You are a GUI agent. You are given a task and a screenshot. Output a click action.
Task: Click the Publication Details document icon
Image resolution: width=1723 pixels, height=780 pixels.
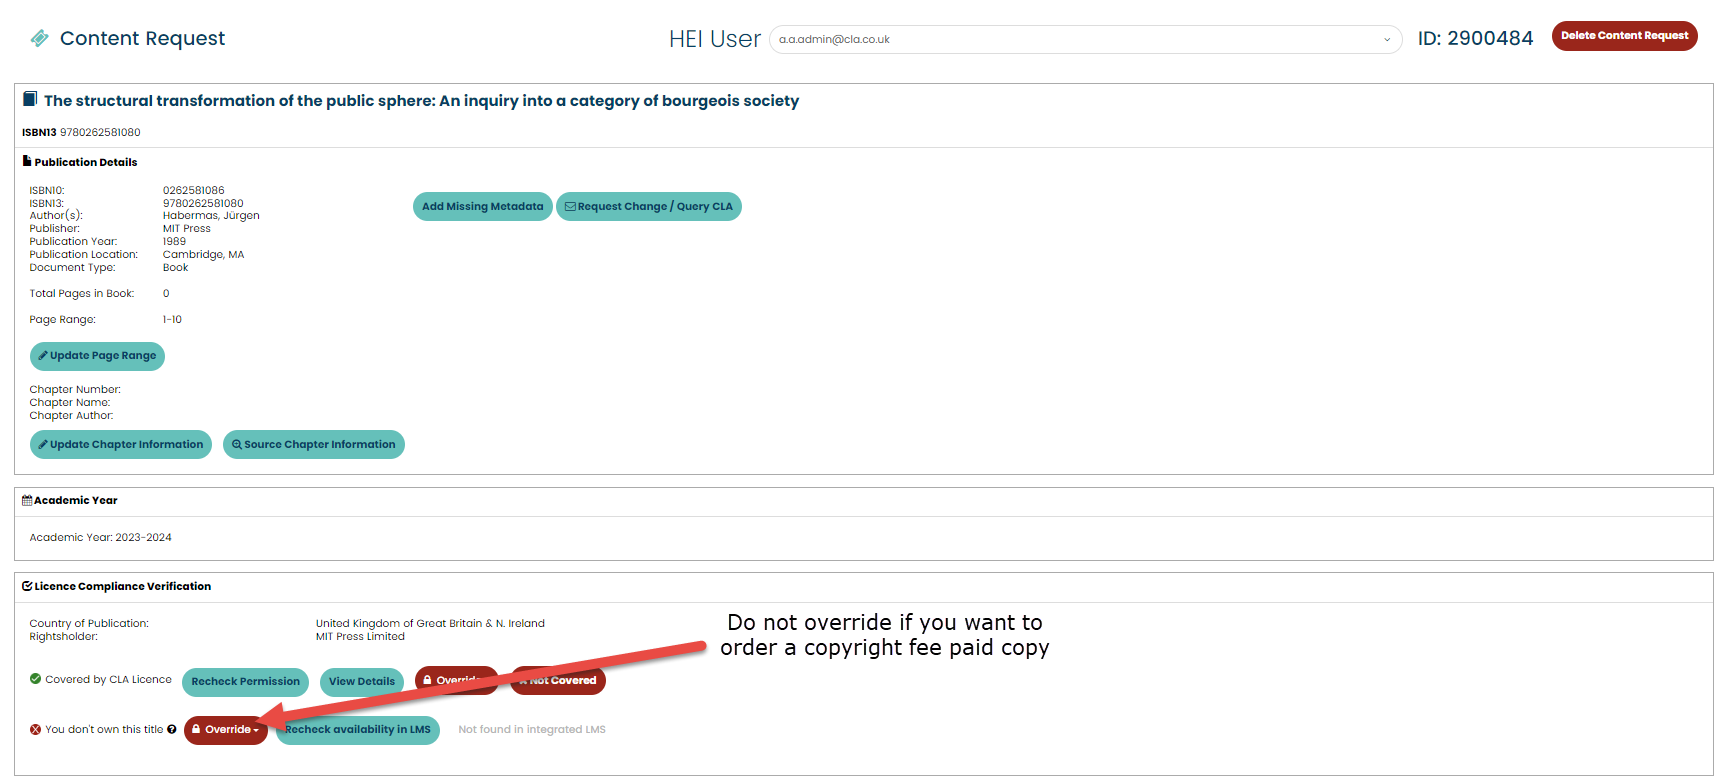pyautogui.click(x=27, y=161)
